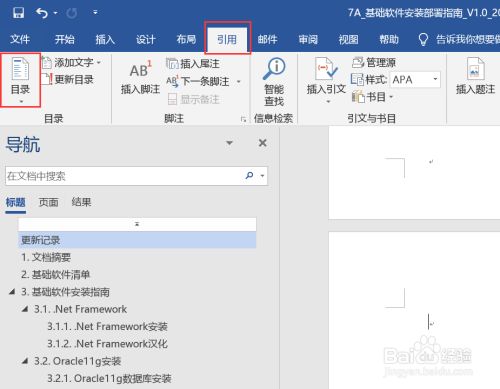500x389 pixels.
Task: Click 显示备注 in the footnote group
Action: tap(193, 99)
